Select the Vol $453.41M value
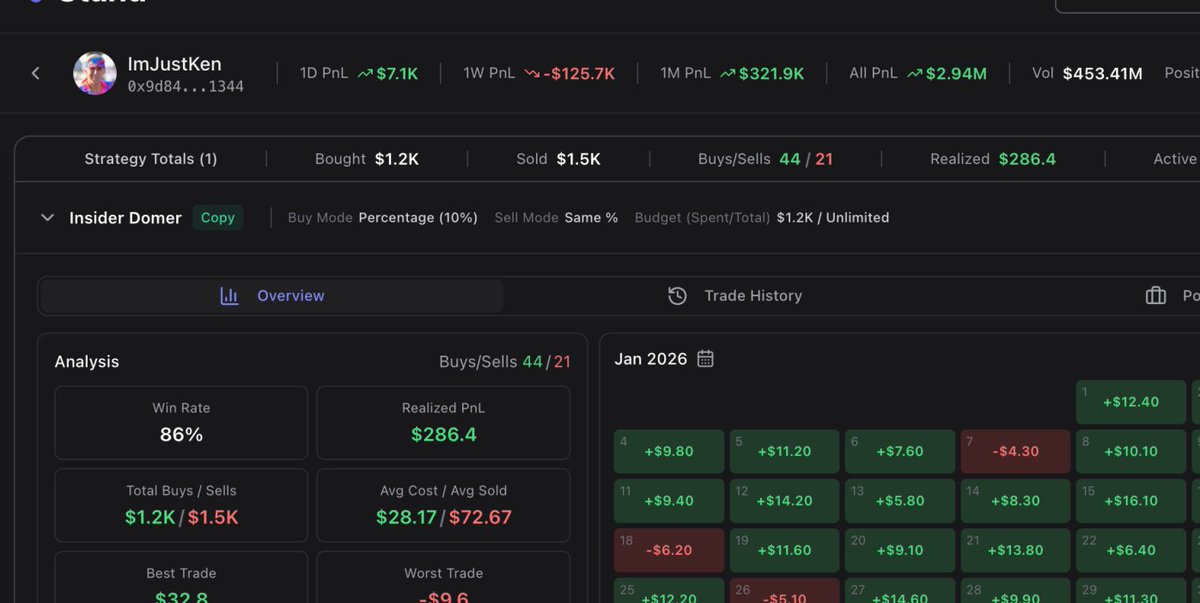 point(1102,73)
